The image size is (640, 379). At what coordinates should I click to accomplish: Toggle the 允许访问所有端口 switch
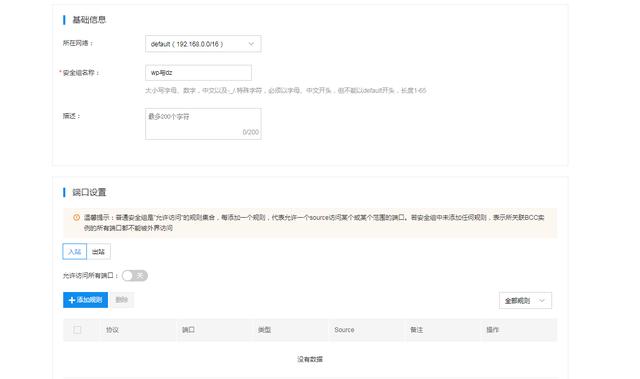click(135, 276)
